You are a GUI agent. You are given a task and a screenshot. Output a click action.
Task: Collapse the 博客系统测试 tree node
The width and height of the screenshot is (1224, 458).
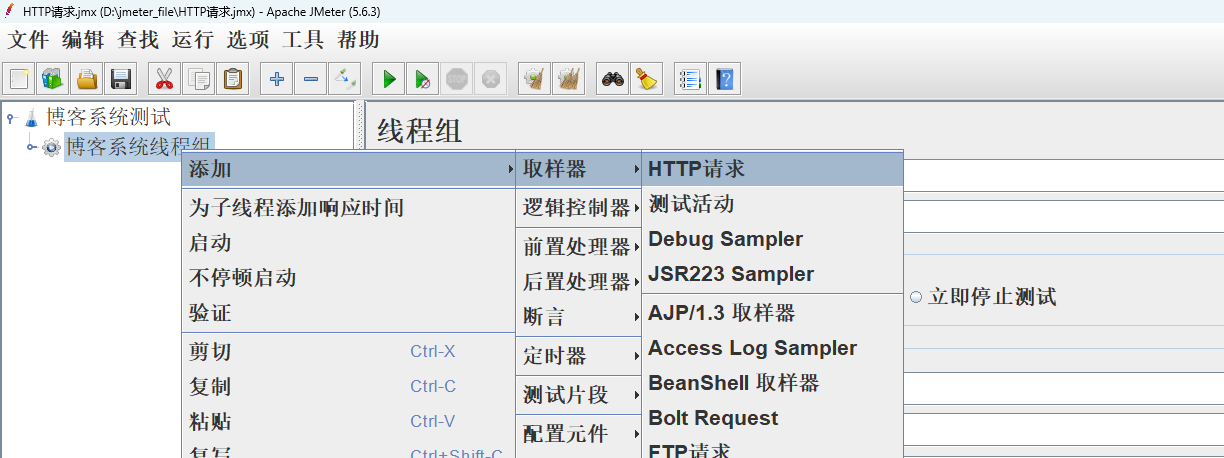(x=11, y=118)
